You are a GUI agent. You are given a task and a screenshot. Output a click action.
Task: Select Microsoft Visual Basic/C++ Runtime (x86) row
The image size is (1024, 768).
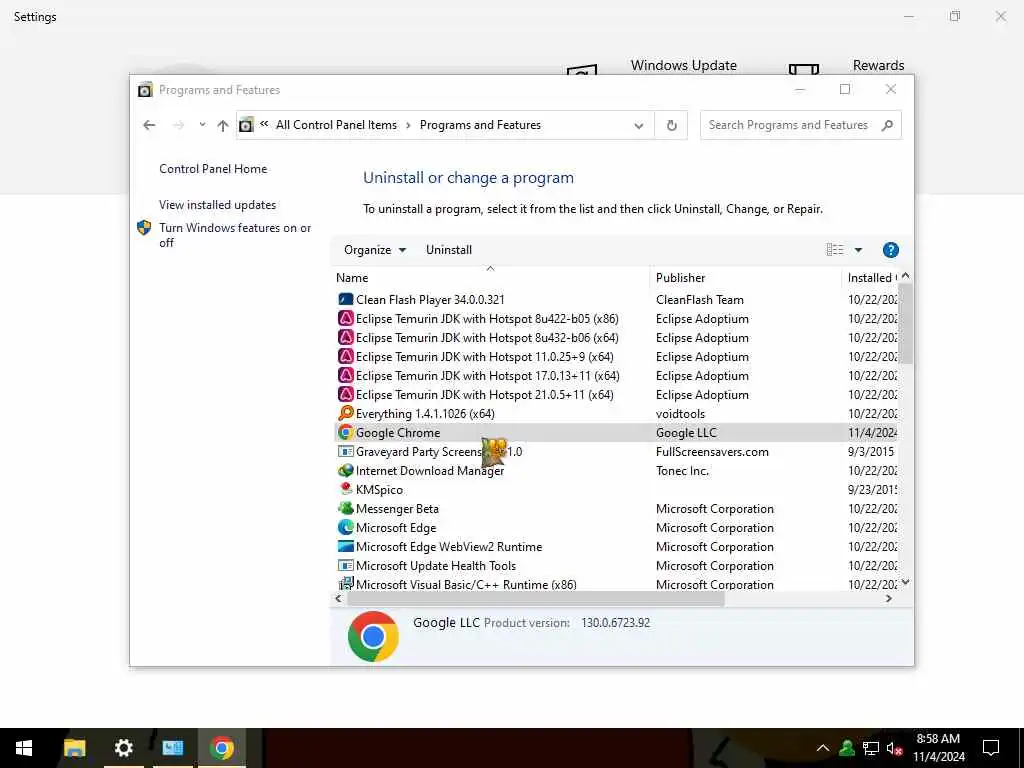617,584
